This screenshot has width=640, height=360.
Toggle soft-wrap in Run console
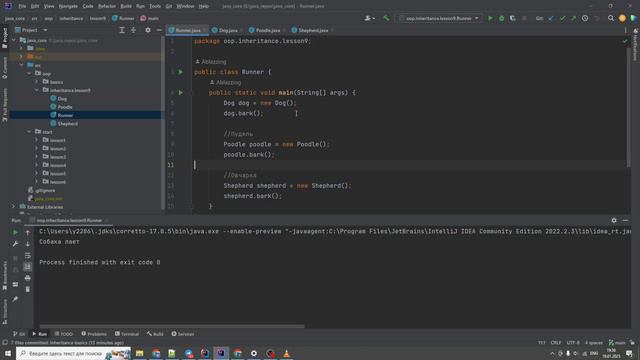click(28, 256)
